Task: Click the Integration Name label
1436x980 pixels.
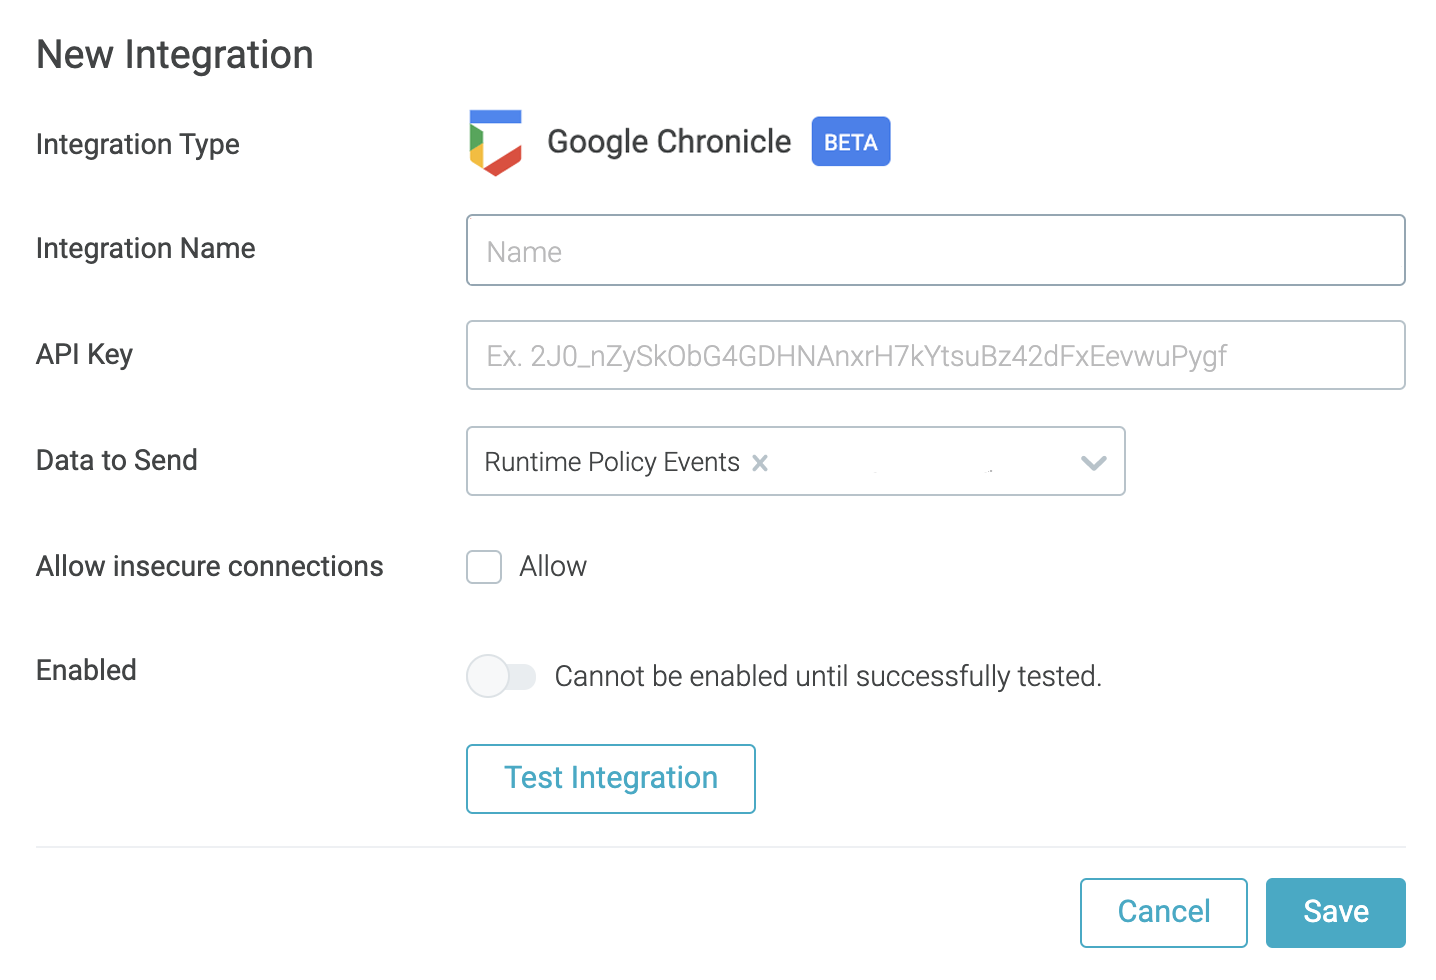Action: (x=146, y=248)
